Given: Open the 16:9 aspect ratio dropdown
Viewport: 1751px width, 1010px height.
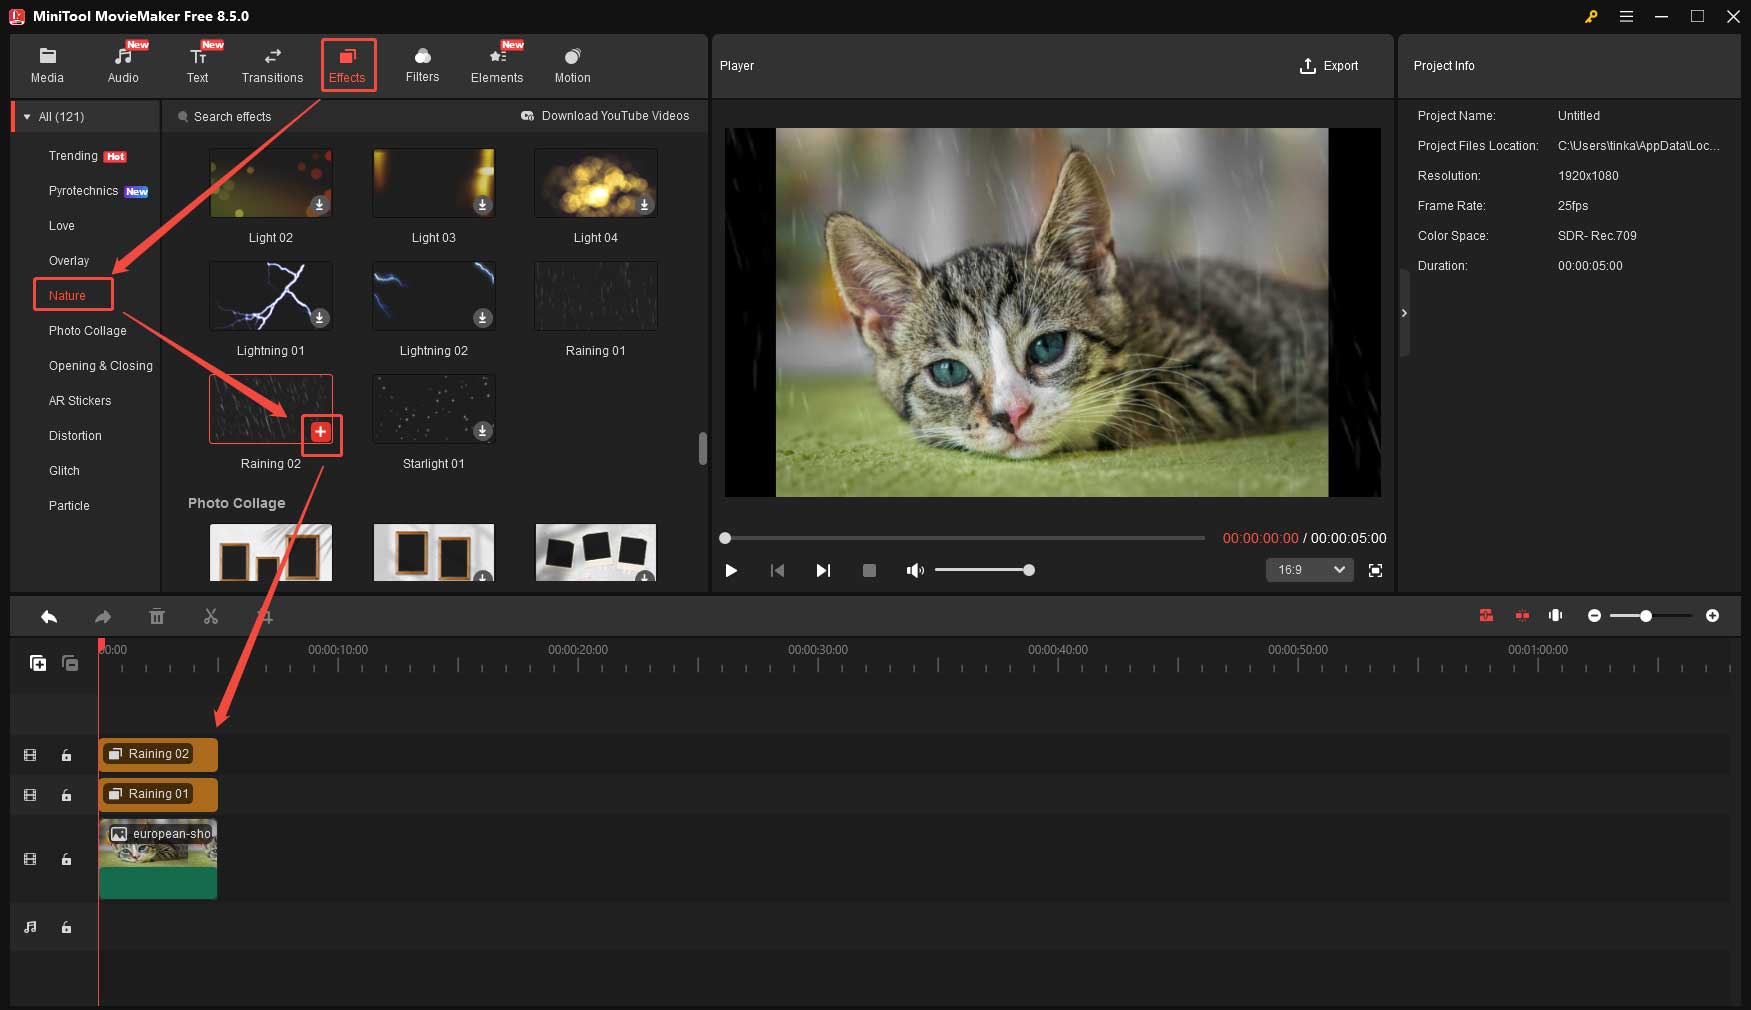Looking at the screenshot, I should [1308, 570].
